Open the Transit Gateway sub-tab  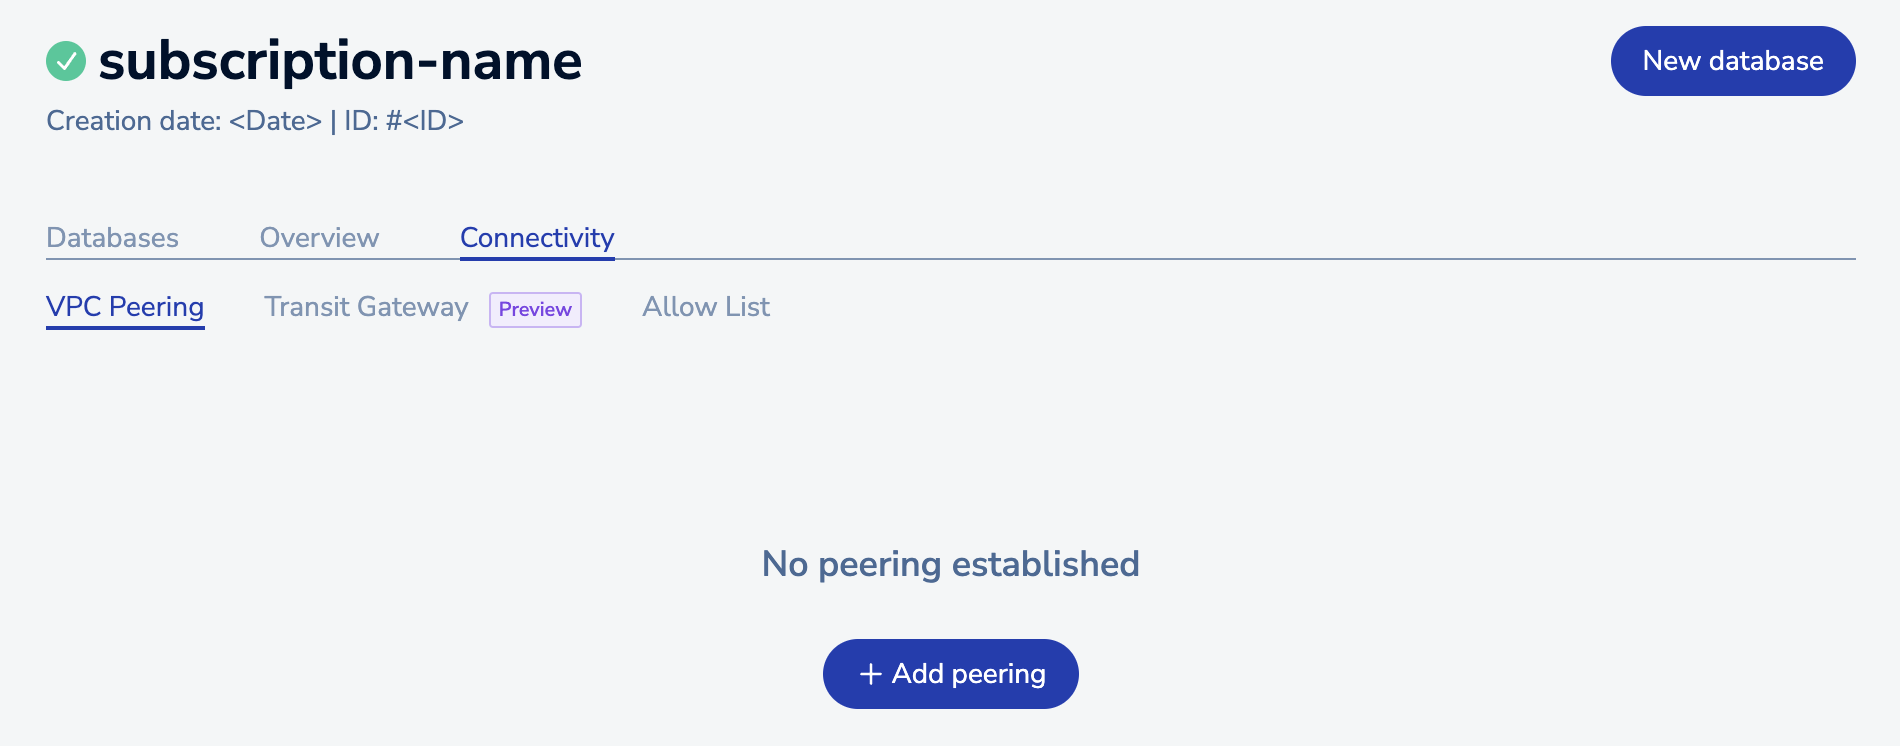pos(366,307)
